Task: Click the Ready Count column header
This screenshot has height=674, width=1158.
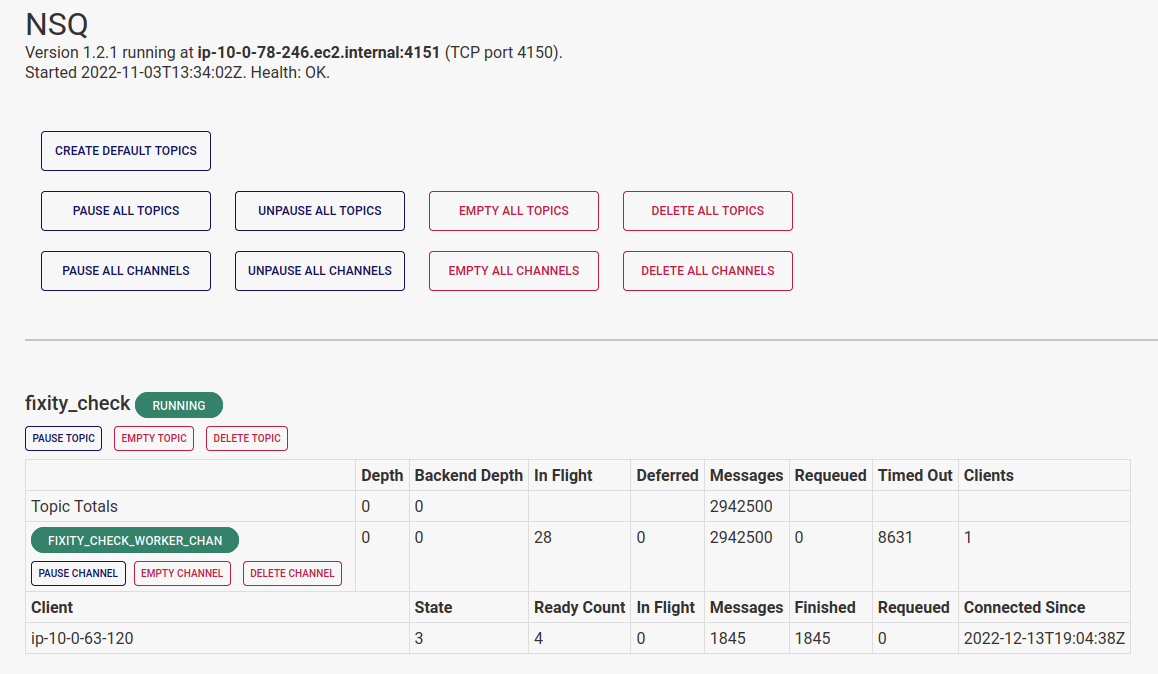Action: pyautogui.click(x=580, y=608)
